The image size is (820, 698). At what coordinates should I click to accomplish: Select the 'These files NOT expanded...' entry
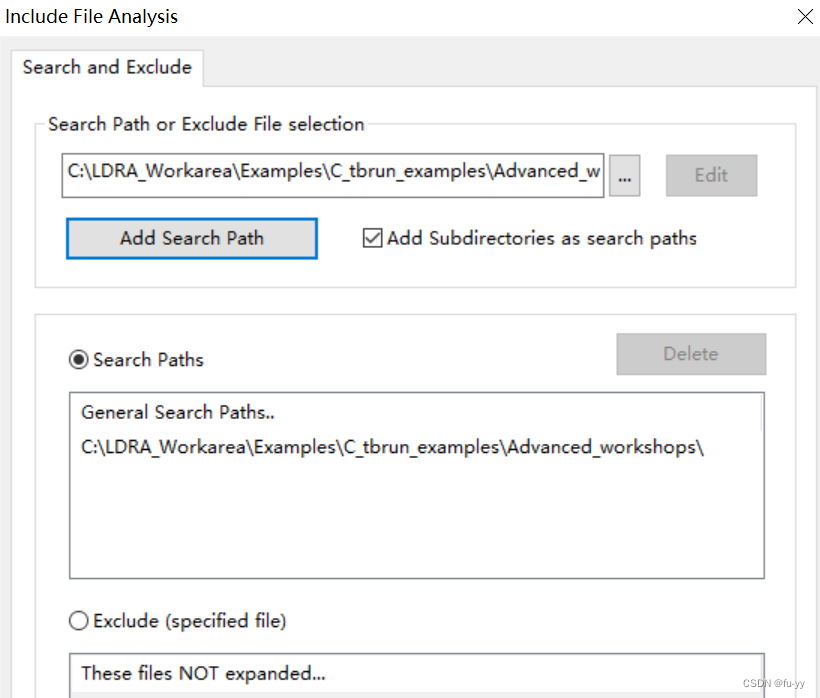[203, 673]
